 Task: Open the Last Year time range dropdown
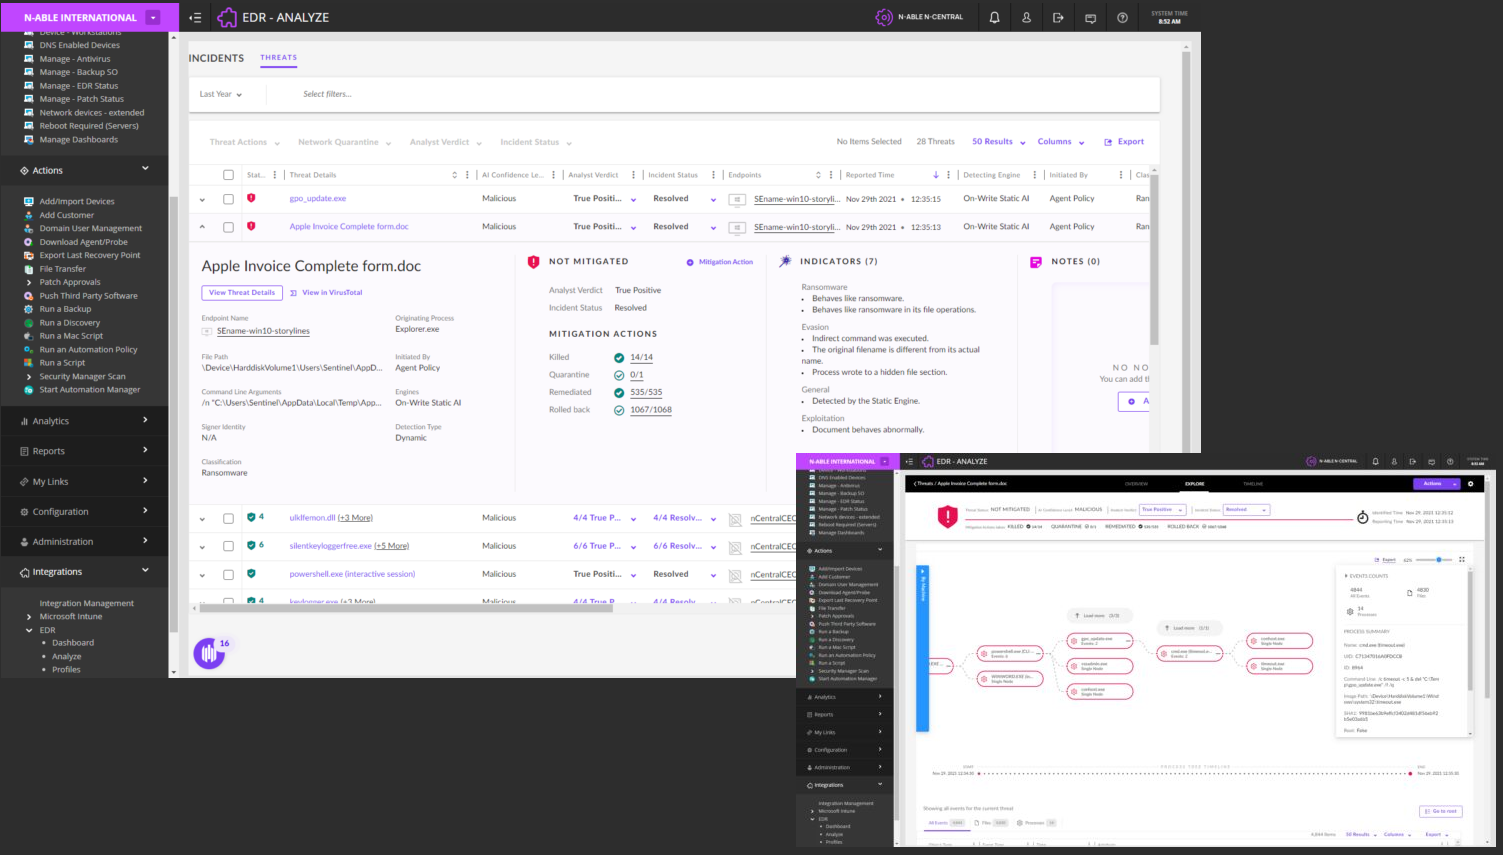(x=220, y=94)
